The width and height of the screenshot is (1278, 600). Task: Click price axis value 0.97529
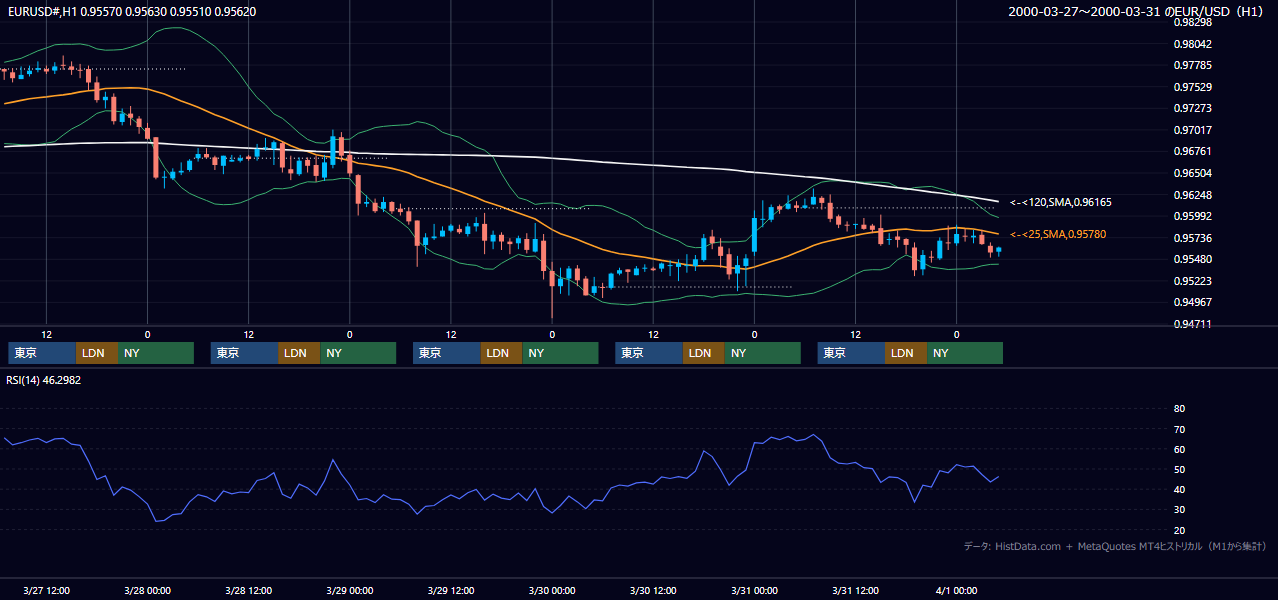(x=1193, y=87)
